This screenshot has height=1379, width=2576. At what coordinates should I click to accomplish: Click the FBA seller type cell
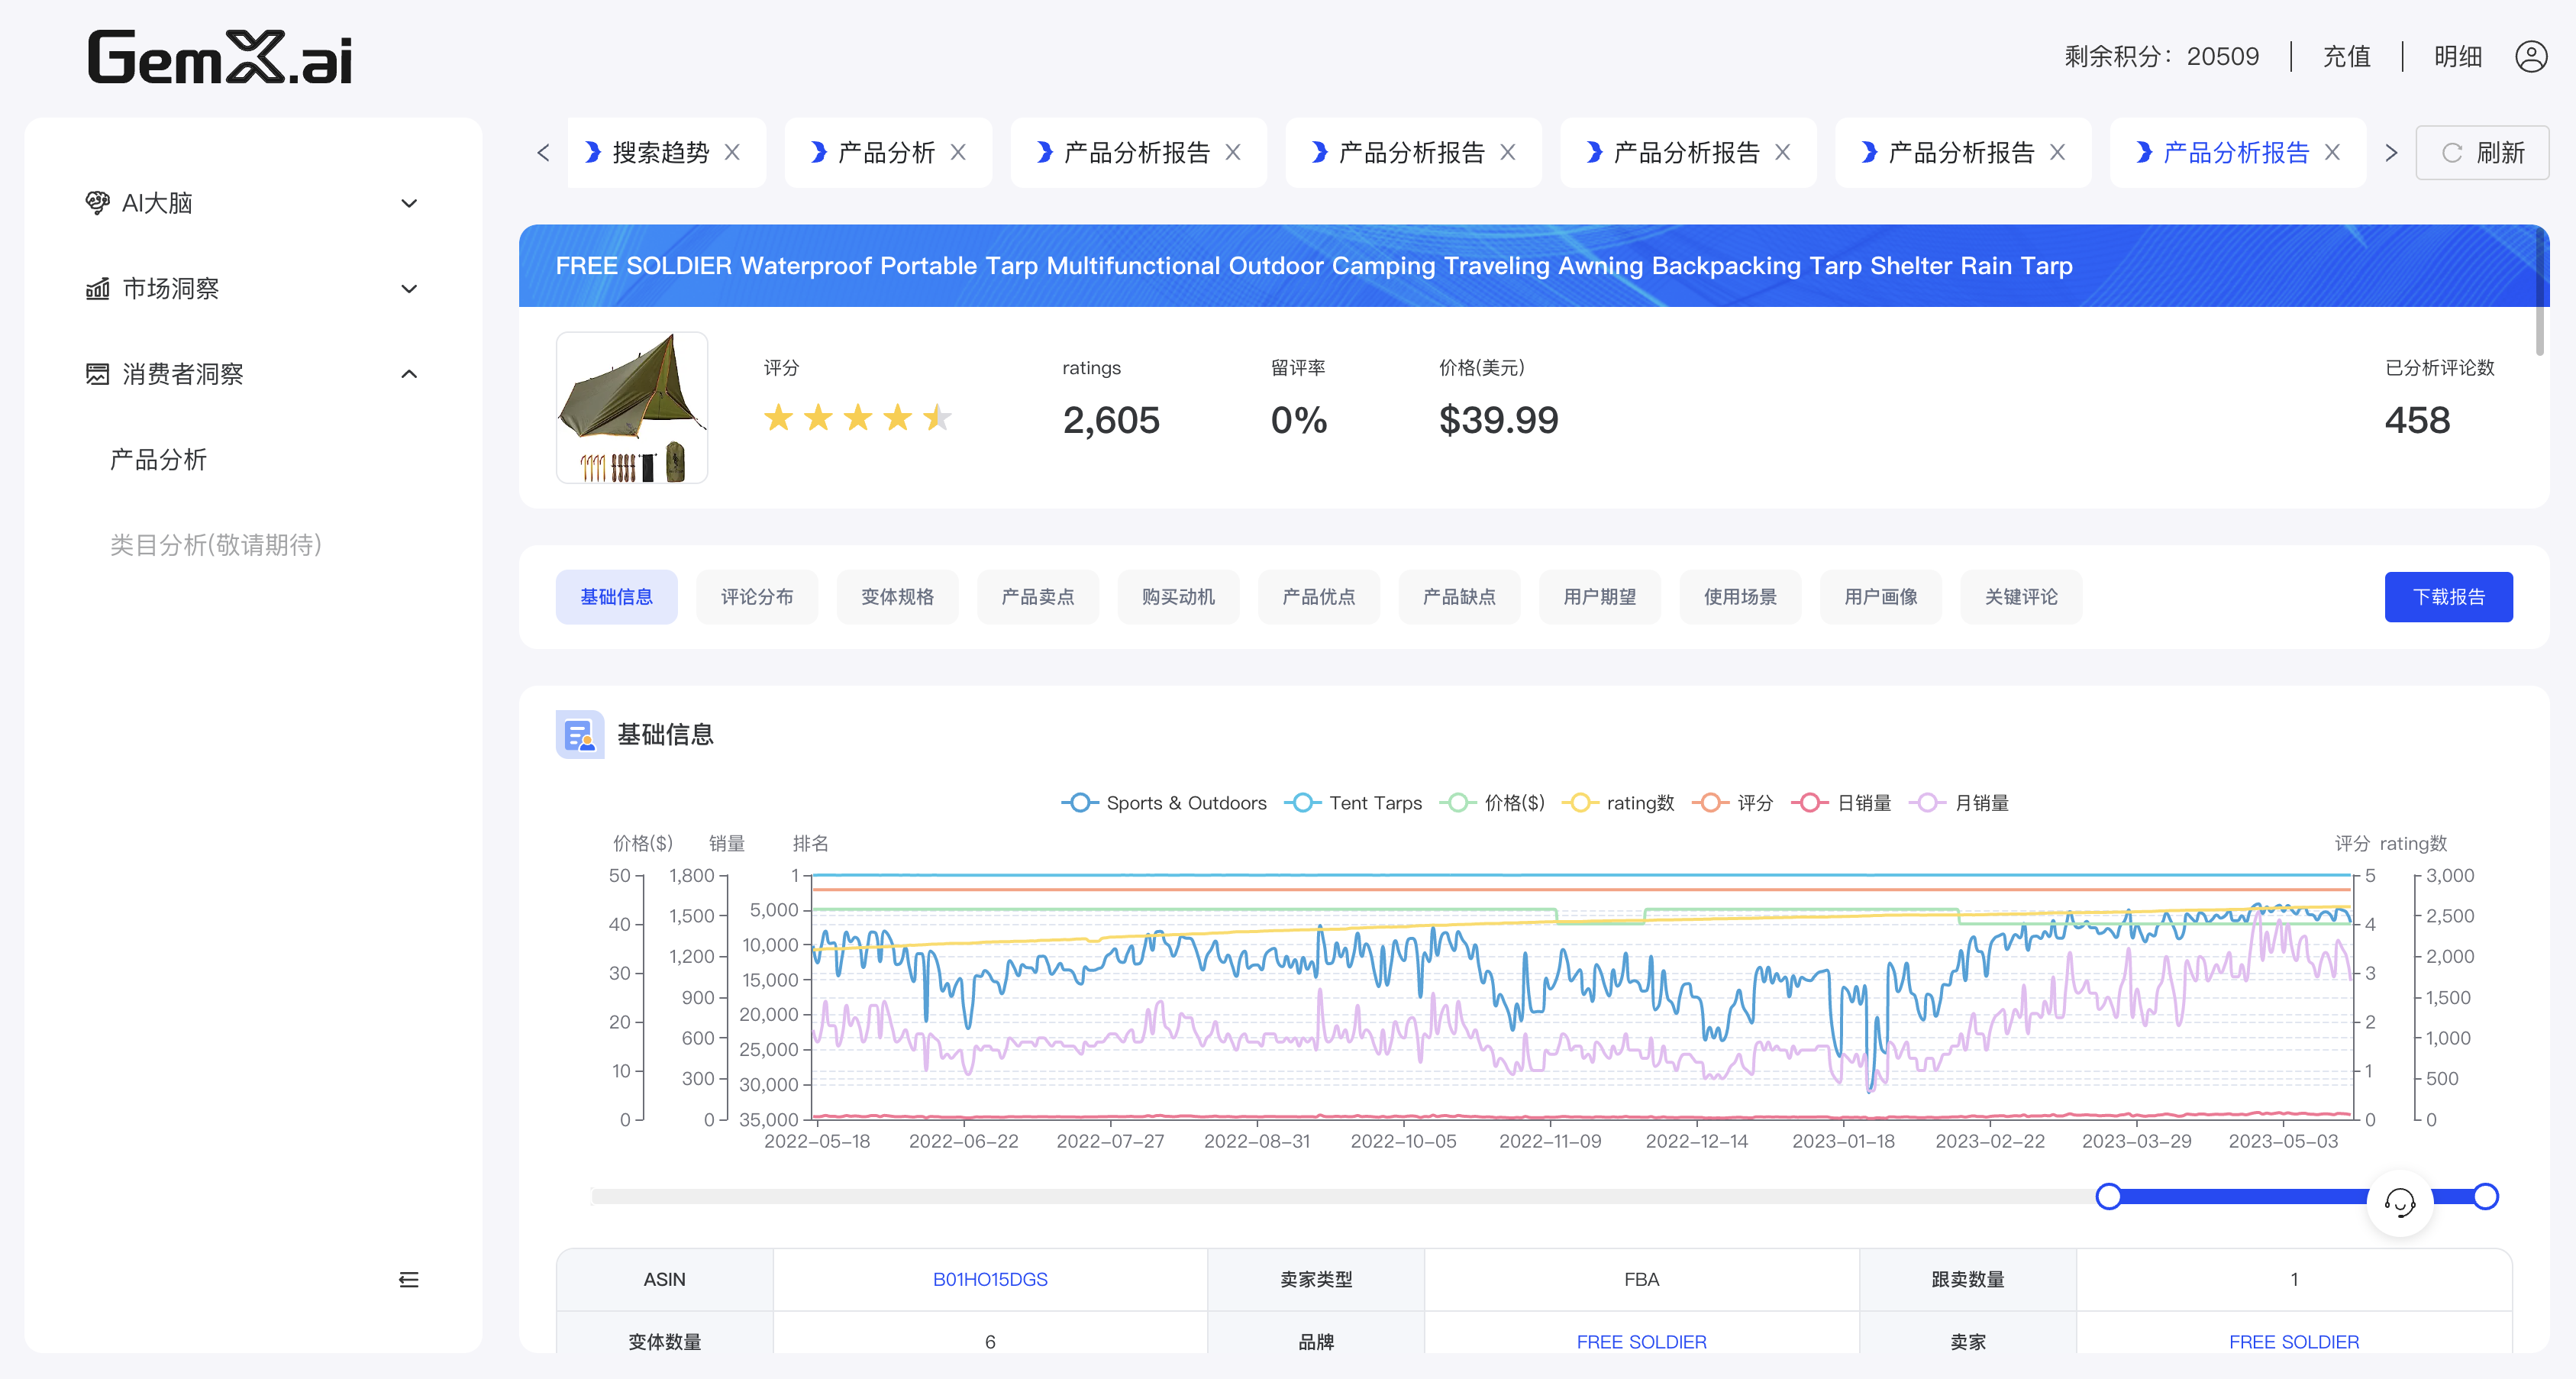click(x=1641, y=1280)
